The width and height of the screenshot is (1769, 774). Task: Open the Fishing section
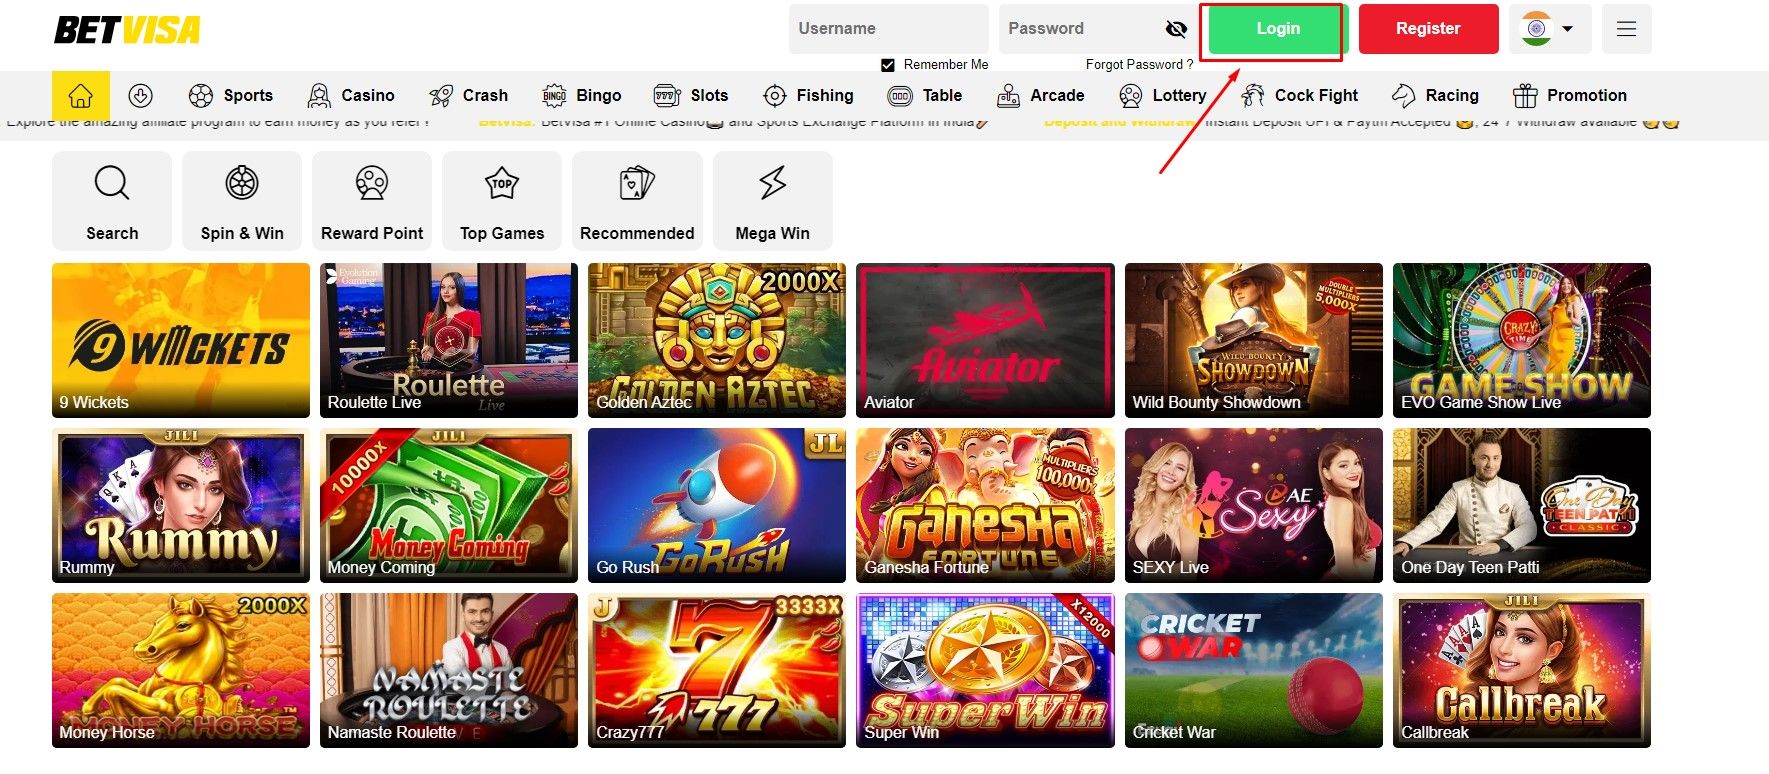point(808,96)
